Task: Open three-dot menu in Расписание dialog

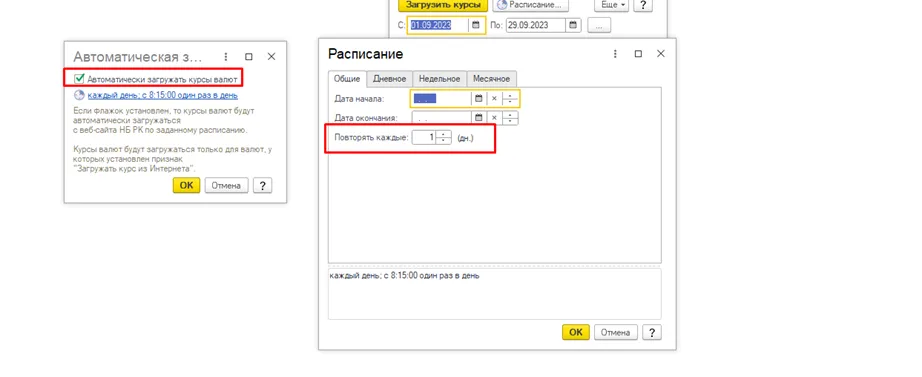Action: point(615,54)
